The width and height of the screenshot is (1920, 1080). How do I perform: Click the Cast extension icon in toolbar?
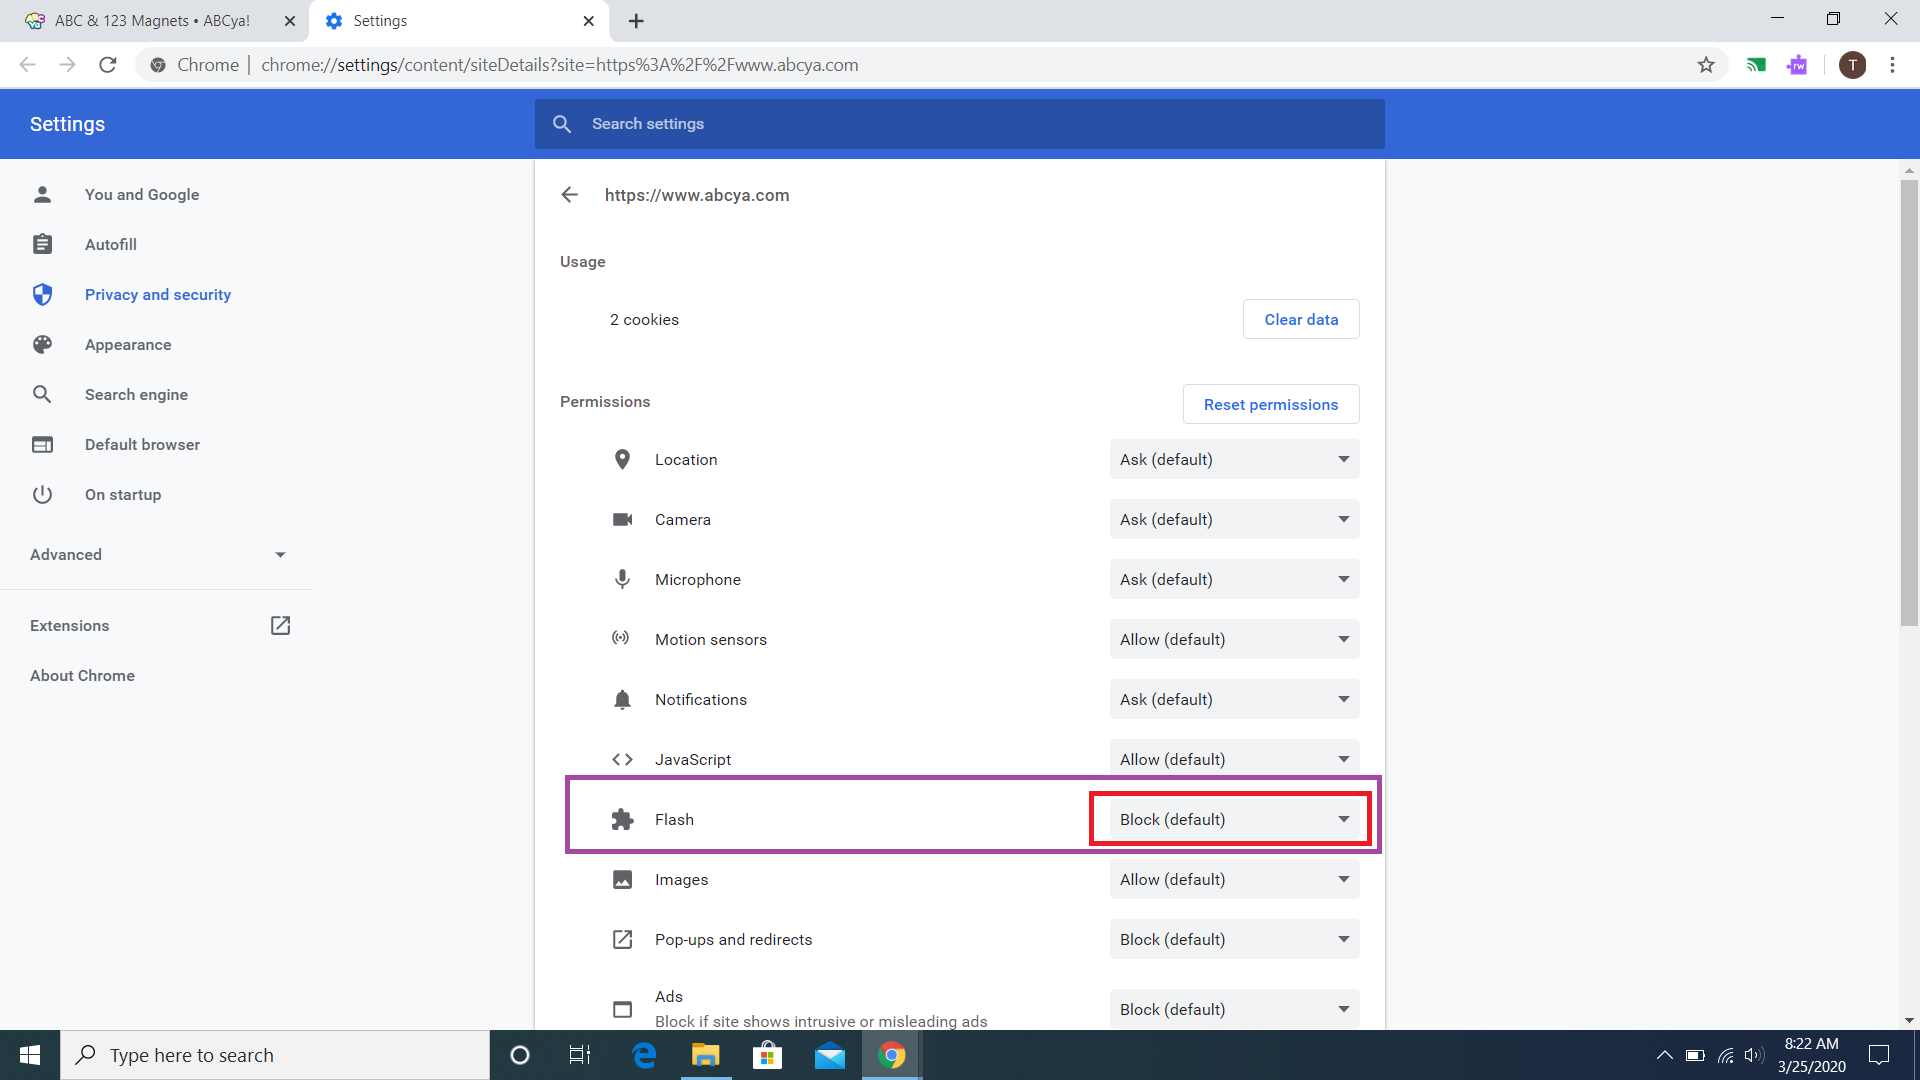(x=1756, y=65)
